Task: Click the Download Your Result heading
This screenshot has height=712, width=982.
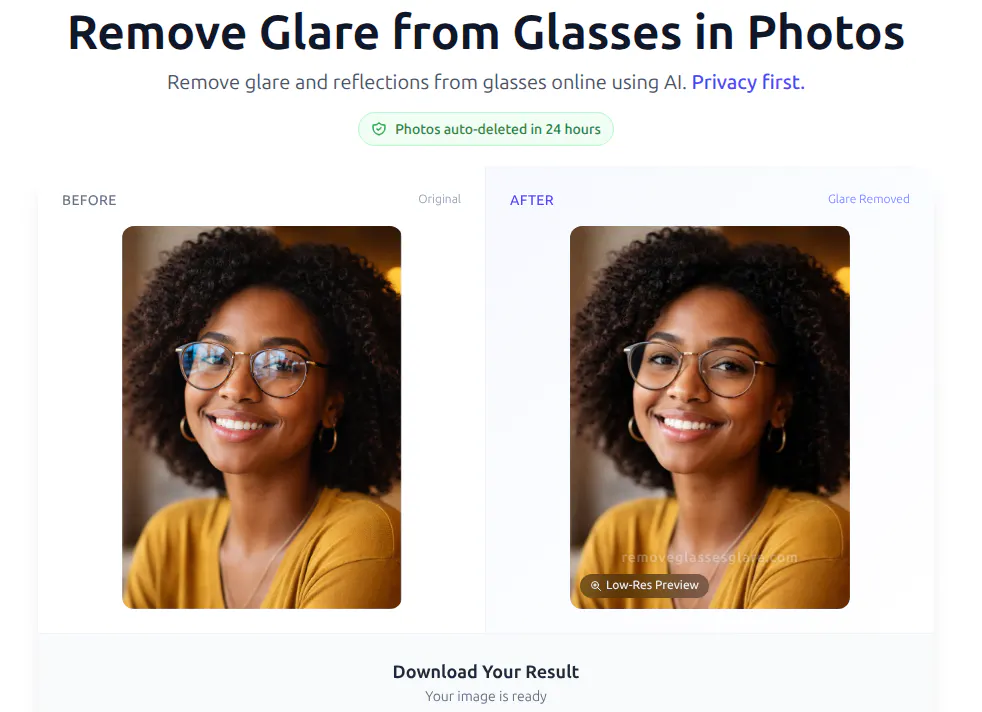Action: pyautogui.click(x=486, y=672)
